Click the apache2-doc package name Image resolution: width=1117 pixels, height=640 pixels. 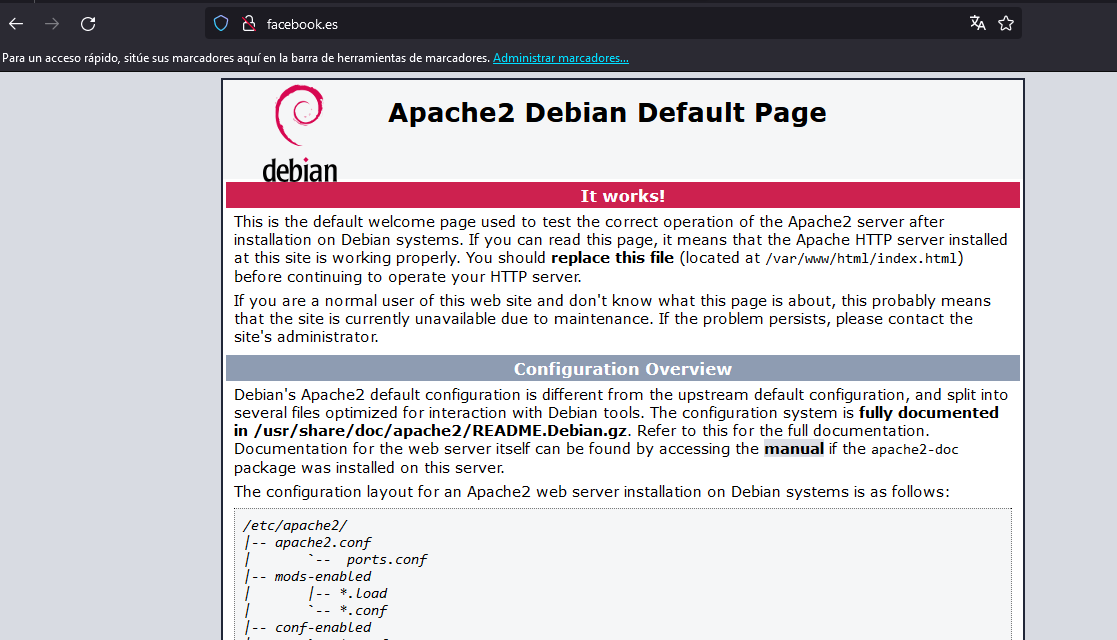coord(915,449)
